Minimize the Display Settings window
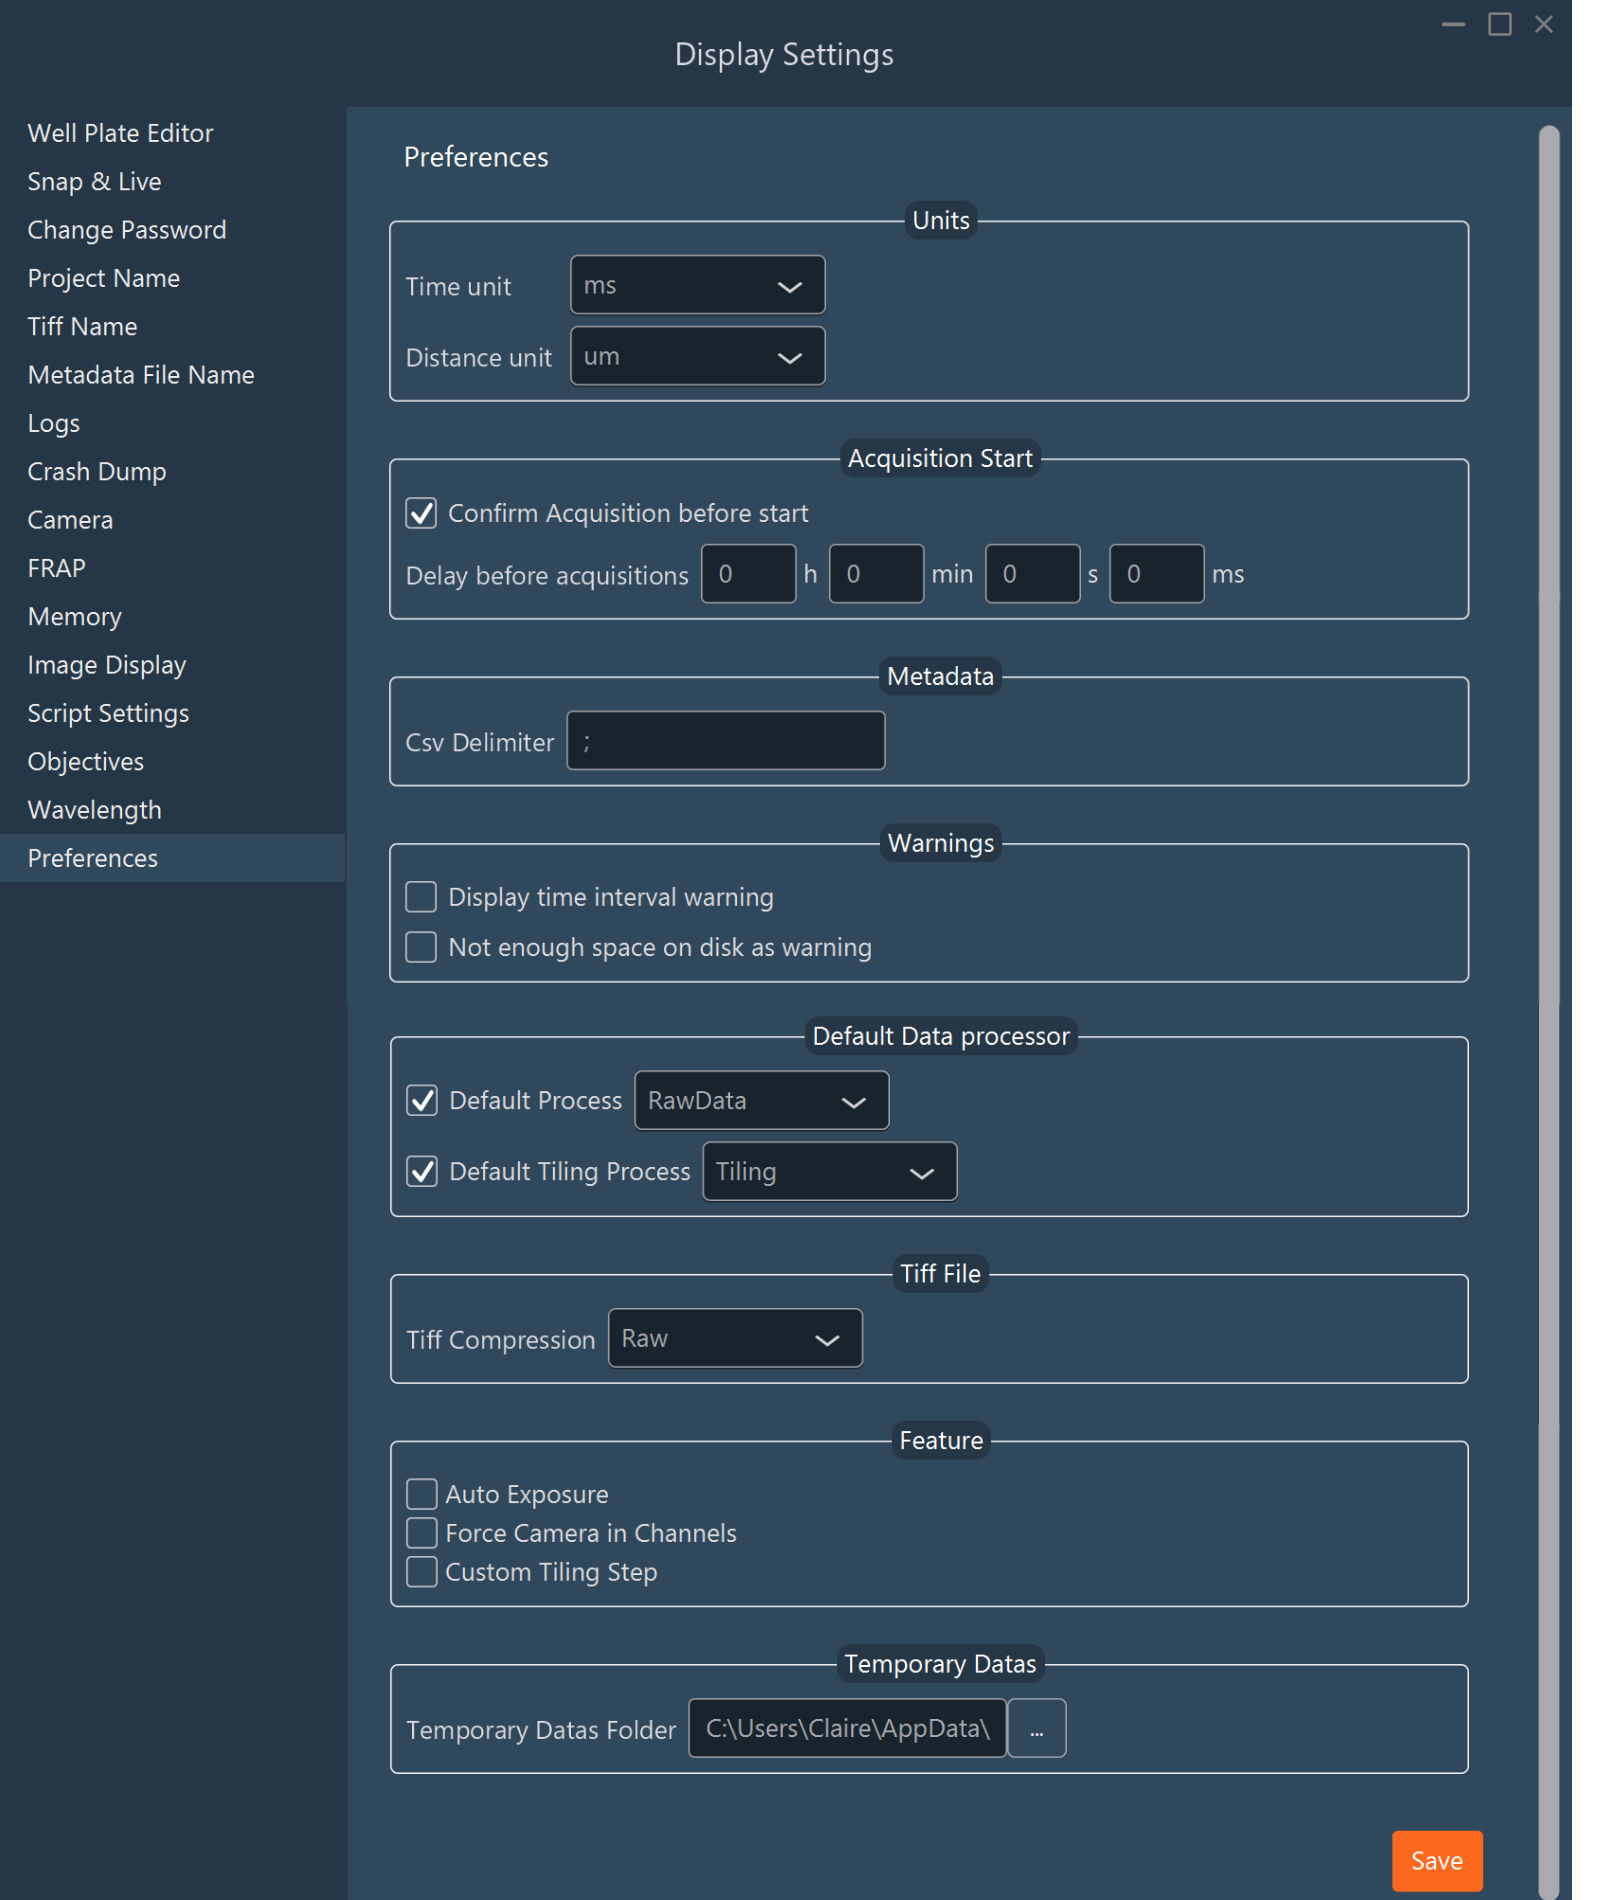 tap(1453, 24)
